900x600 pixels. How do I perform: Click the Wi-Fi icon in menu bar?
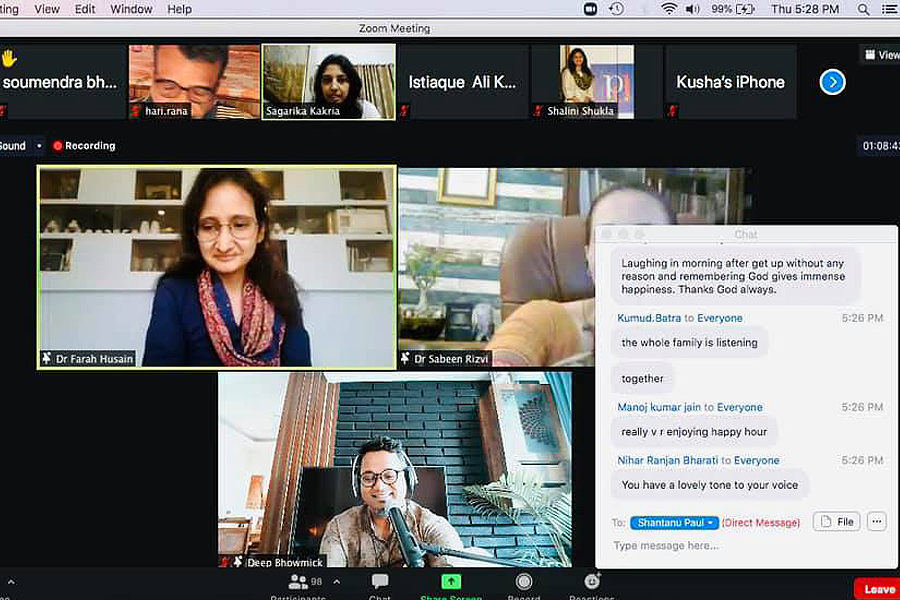coord(668,9)
